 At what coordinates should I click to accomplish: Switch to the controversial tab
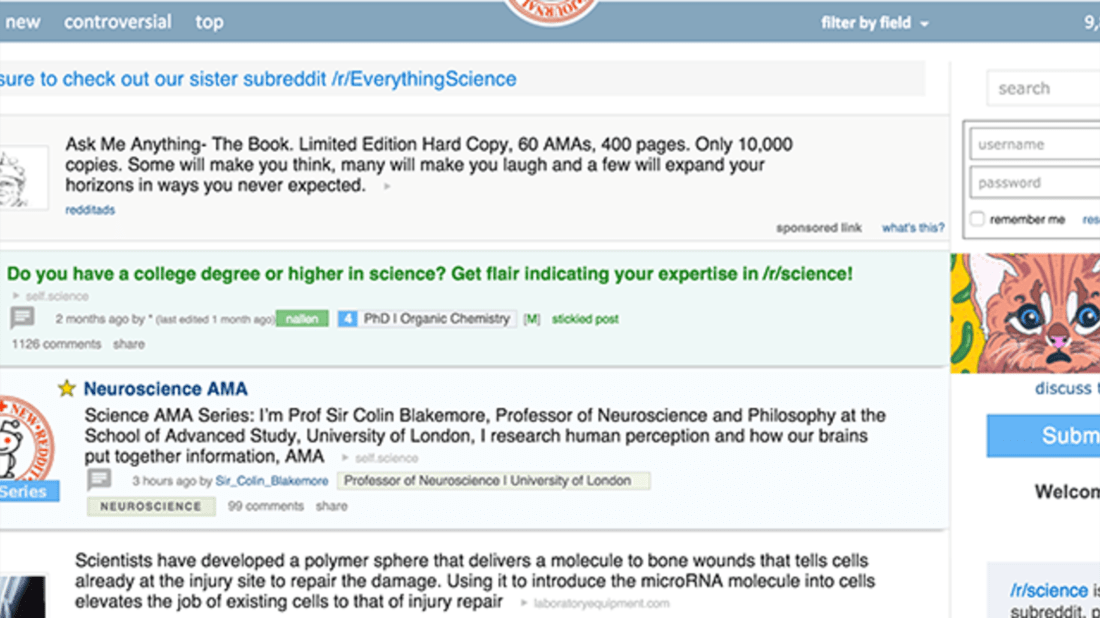[x=118, y=22]
